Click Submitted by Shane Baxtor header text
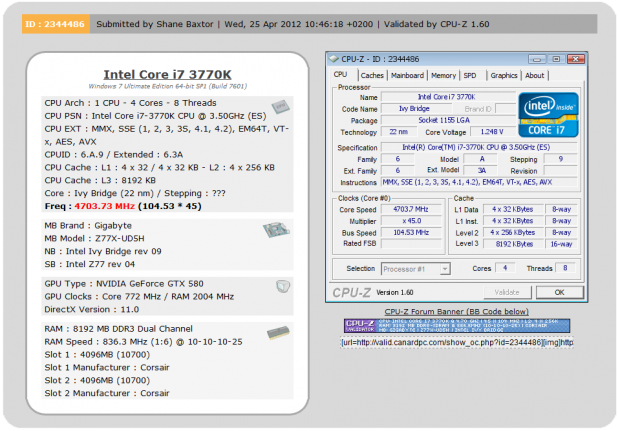 155,24
